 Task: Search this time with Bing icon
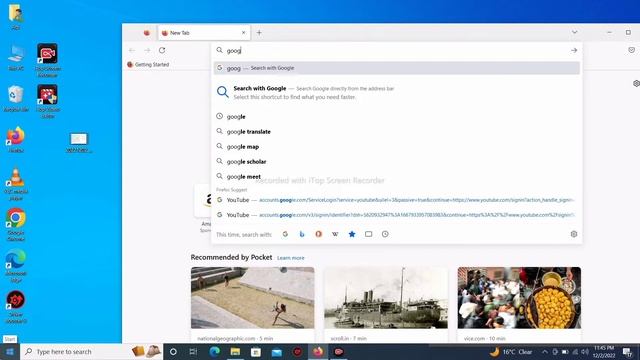point(302,234)
